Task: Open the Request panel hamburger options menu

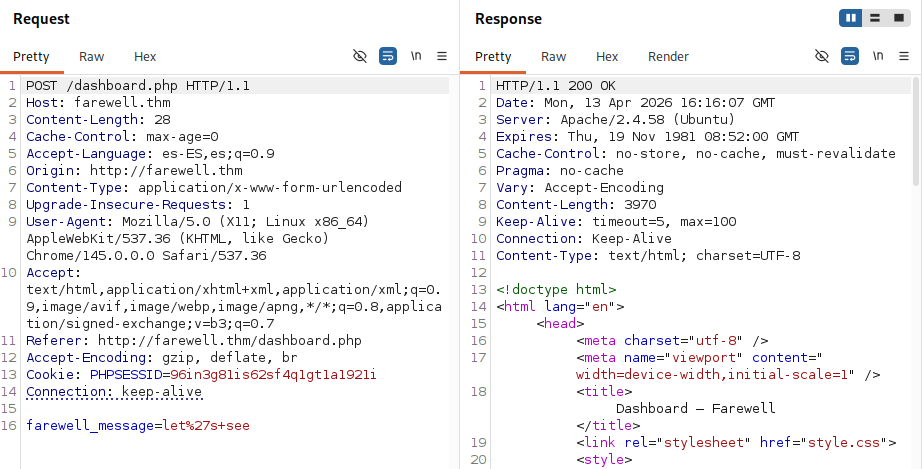Action: click(x=442, y=56)
